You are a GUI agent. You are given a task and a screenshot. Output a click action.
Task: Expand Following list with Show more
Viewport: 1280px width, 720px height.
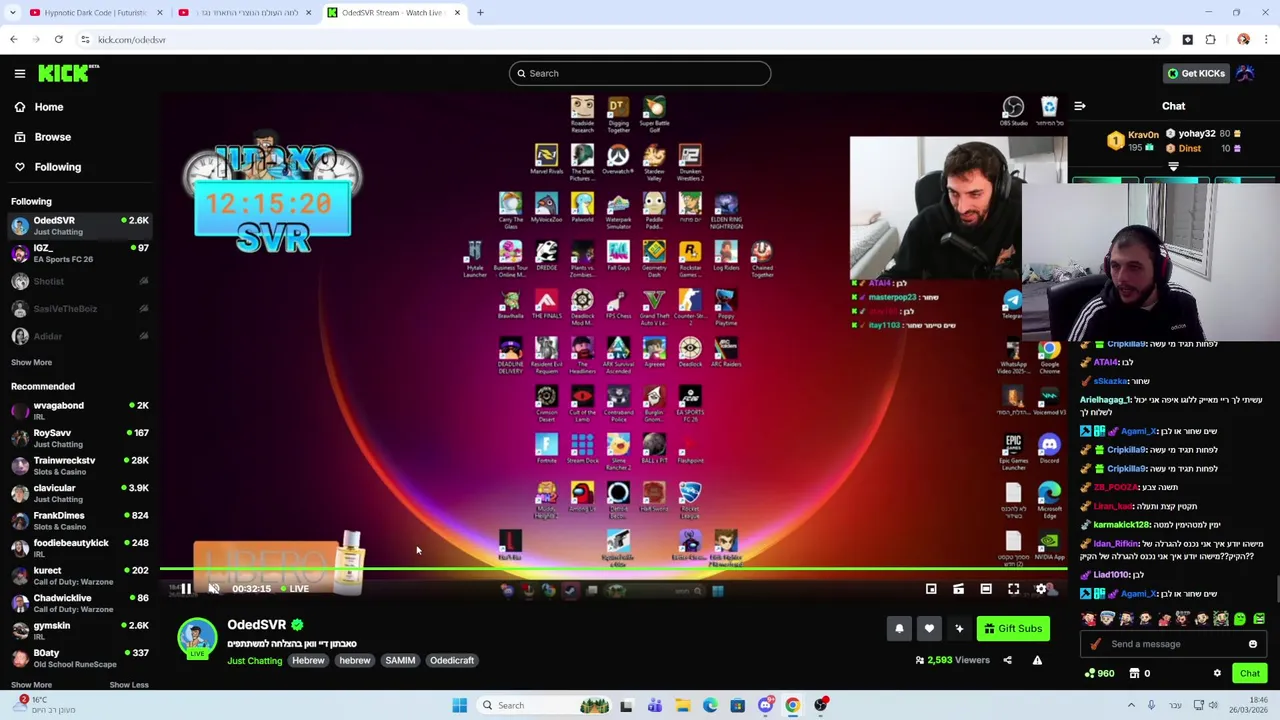(31, 362)
